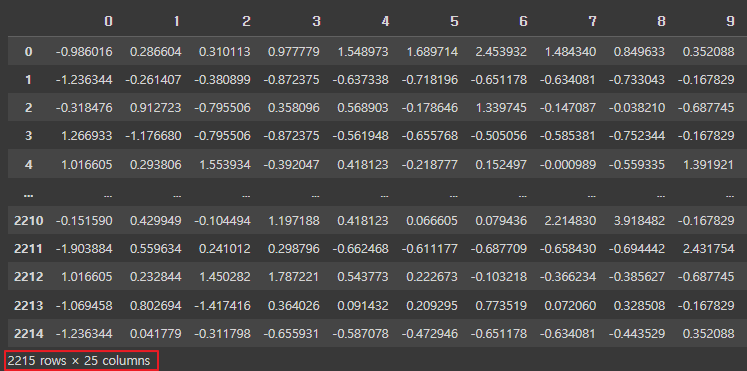Select cell 0.559634
This screenshot has height=371, width=747.
tap(156, 249)
